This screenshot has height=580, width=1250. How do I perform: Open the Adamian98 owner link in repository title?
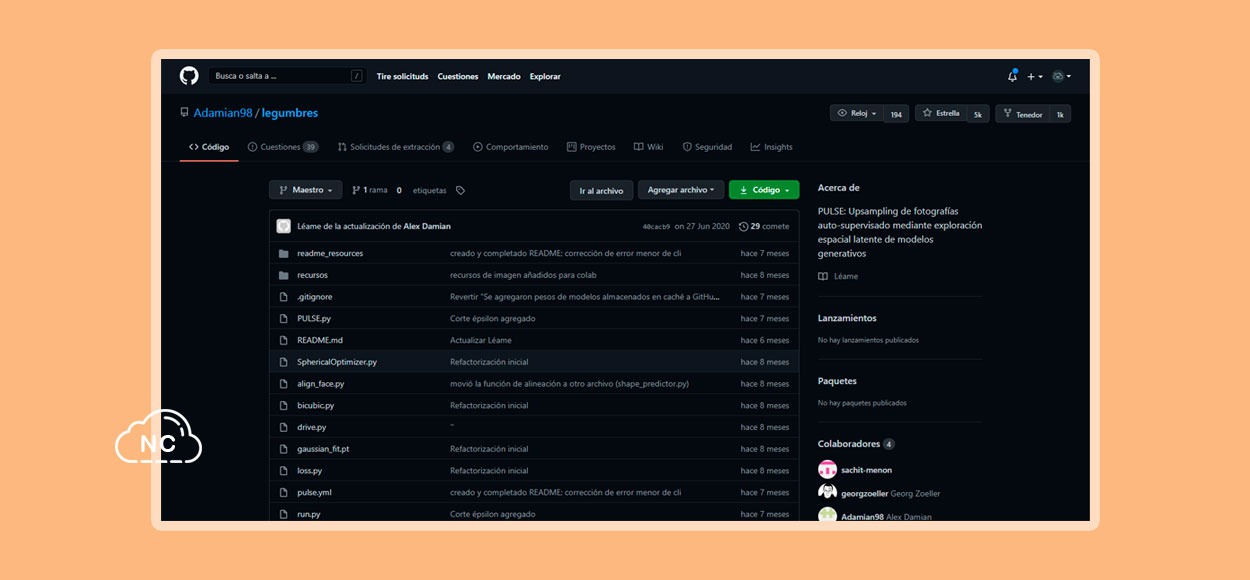coord(223,113)
